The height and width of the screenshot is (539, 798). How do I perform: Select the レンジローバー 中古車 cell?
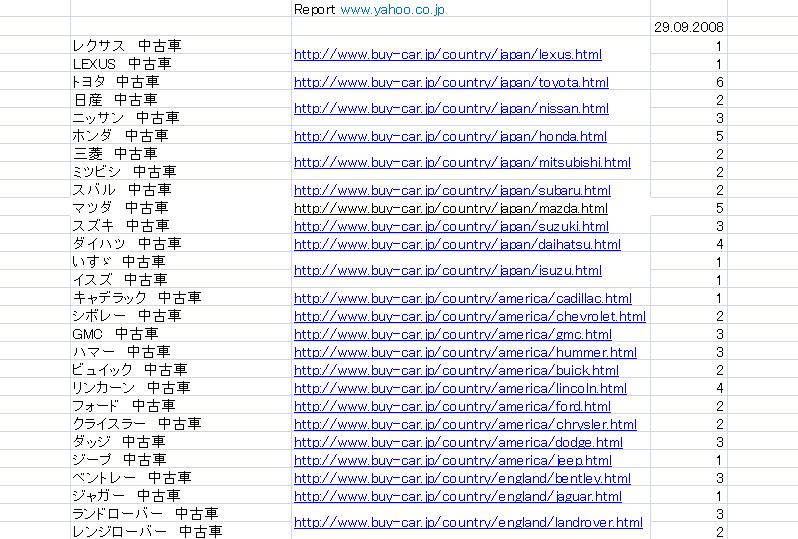click(181, 531)
